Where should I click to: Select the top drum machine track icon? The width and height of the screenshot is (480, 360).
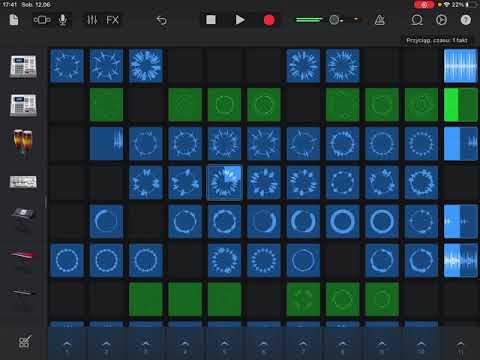[x=23, y=66]
